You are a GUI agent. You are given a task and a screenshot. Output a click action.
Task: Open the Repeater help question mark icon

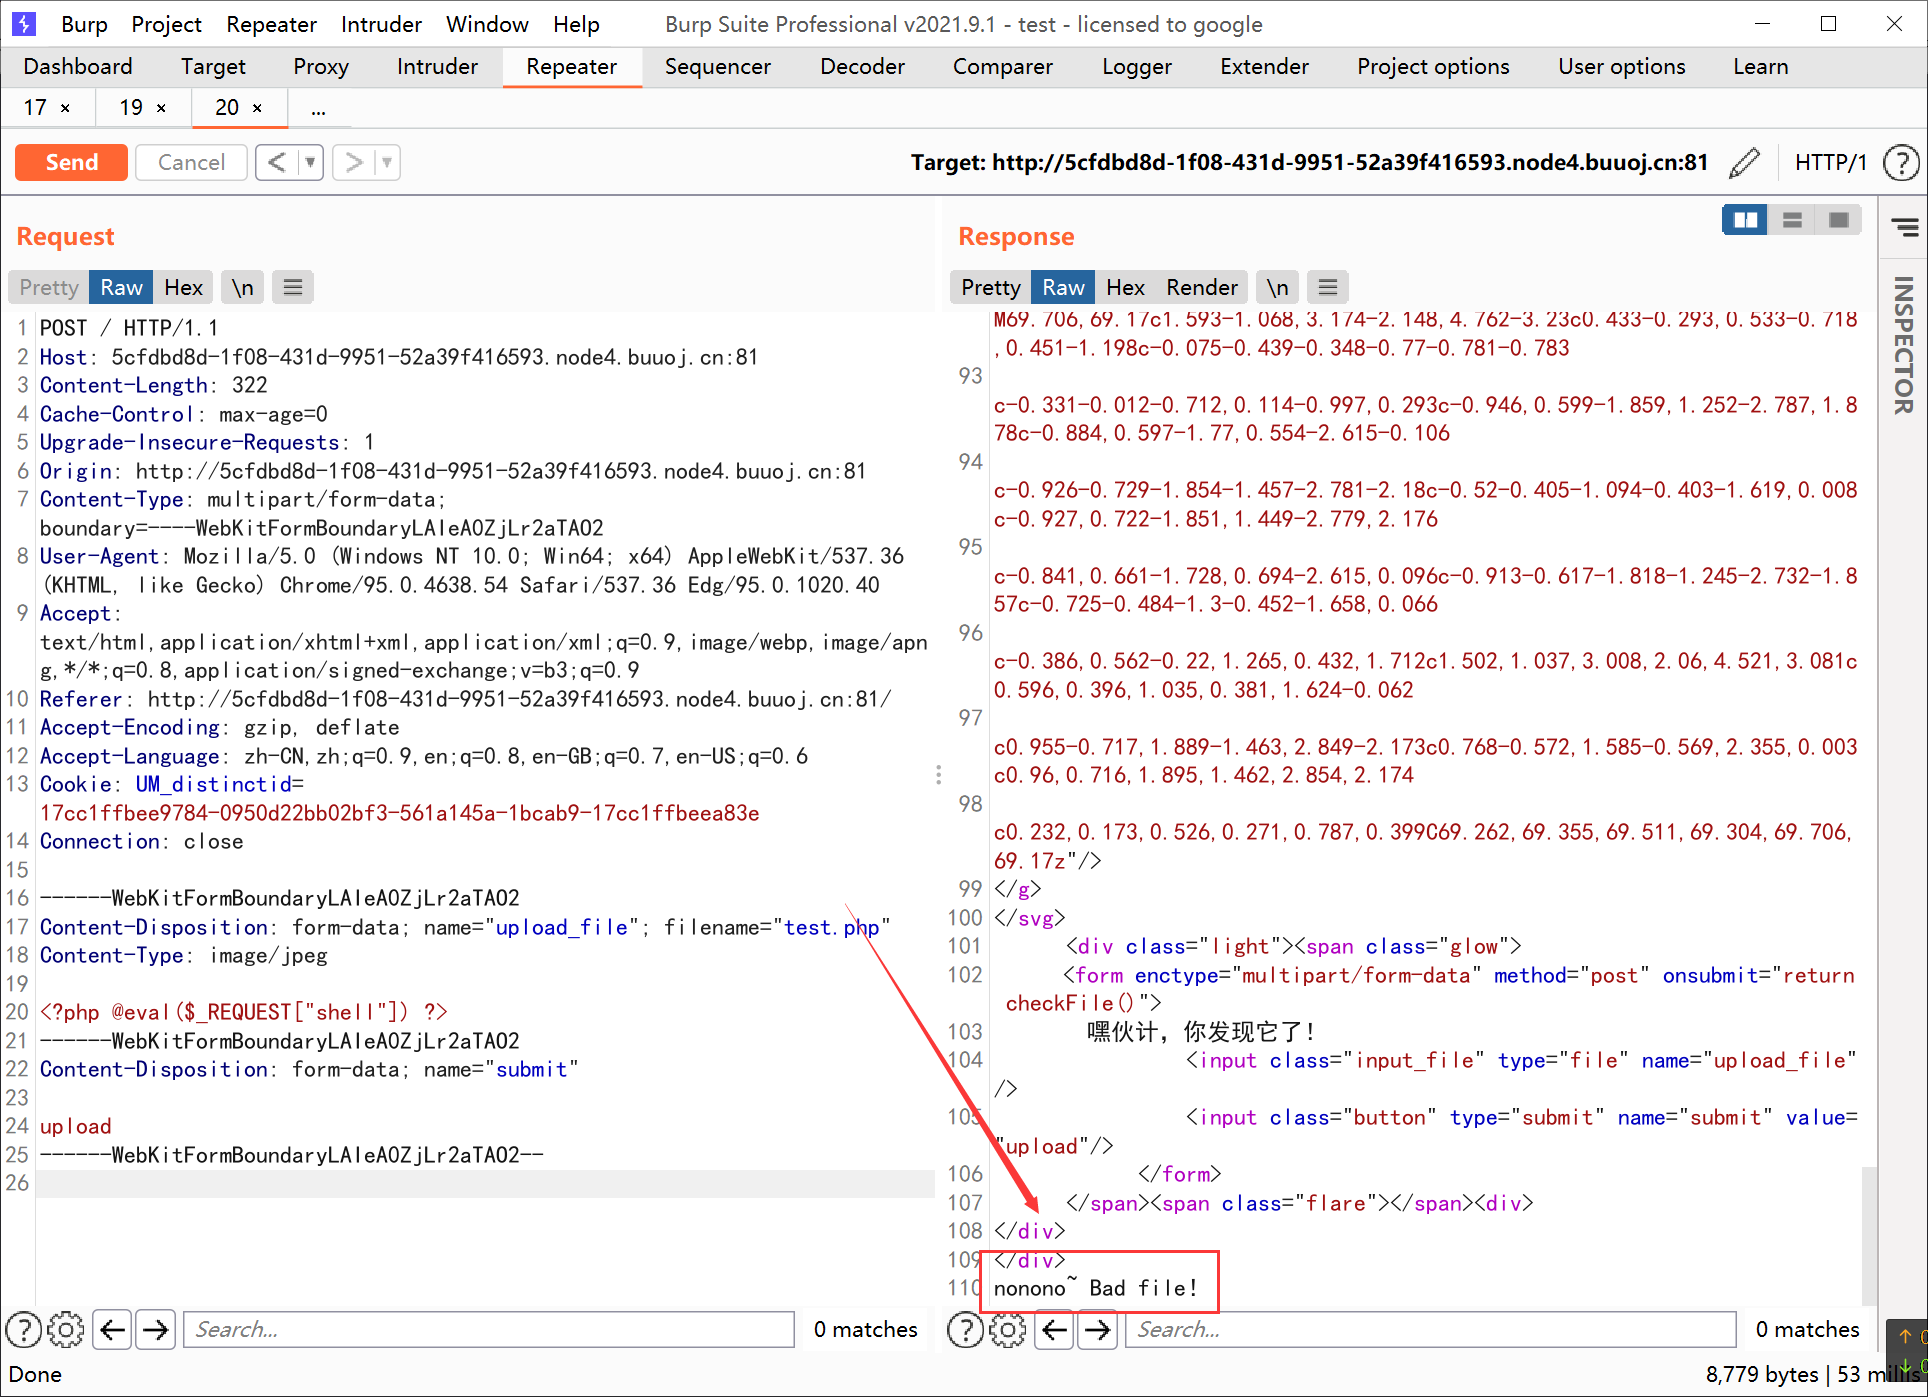tap(1900, 162)
